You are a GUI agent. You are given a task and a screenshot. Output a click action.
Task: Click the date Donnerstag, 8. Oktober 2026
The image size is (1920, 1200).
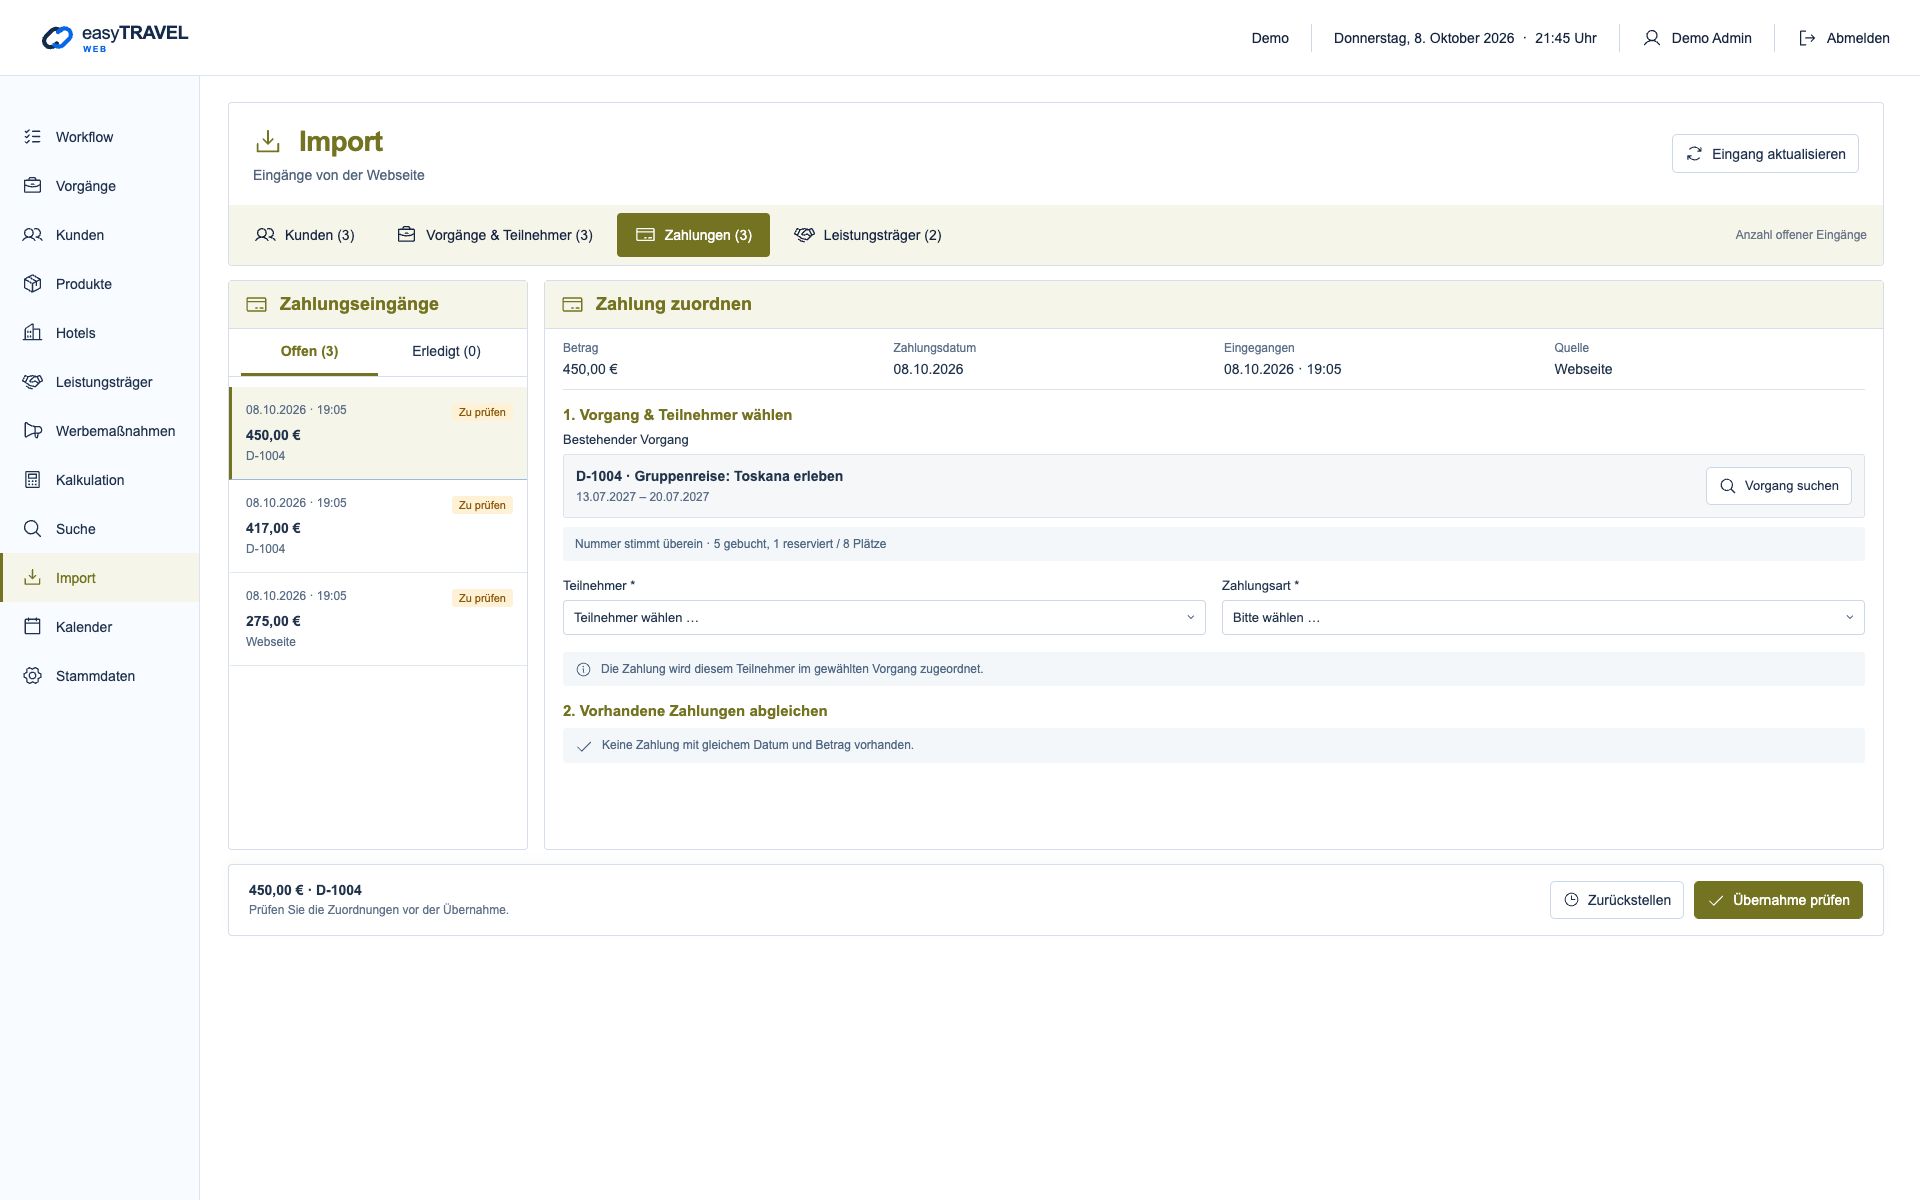1424,38
